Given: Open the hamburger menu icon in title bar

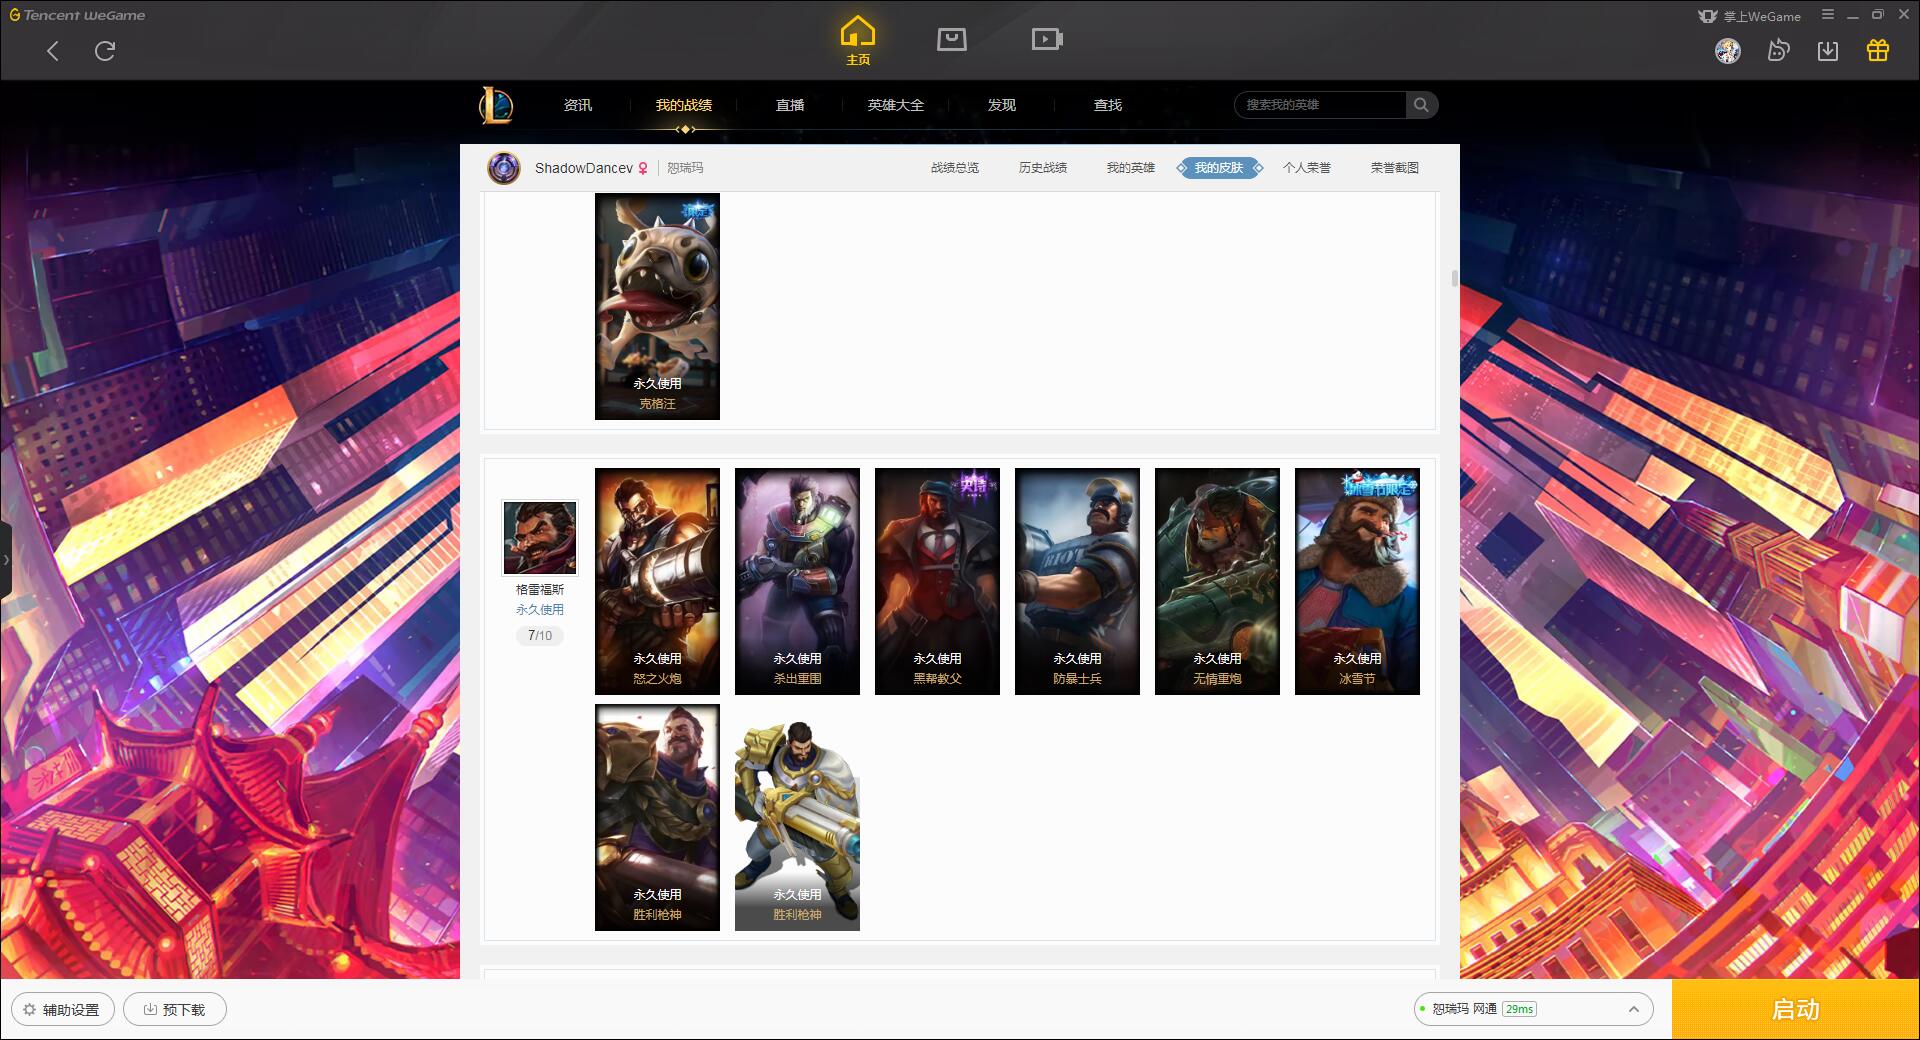Looking at the screenshot, I should click(x=1828, y=15).
